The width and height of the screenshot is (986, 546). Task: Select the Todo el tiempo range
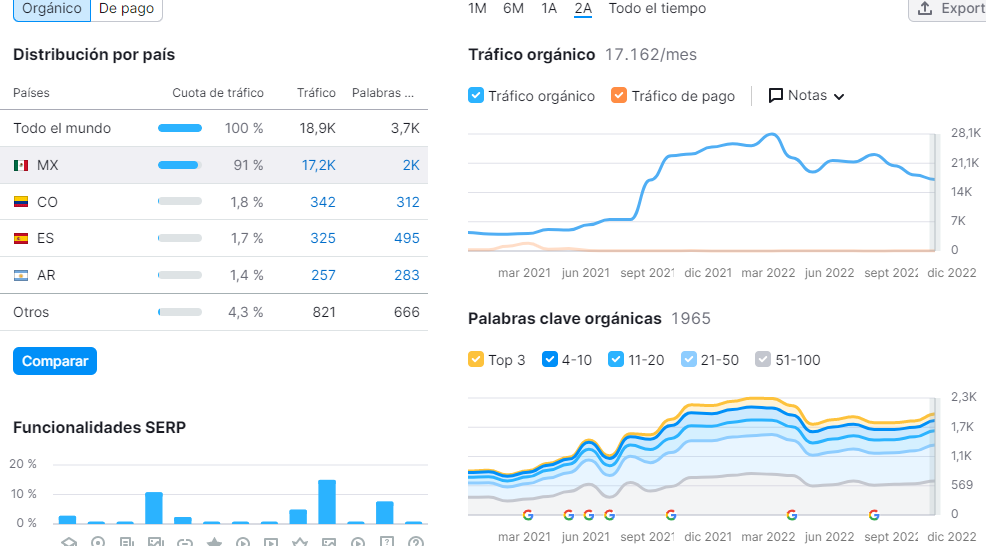pos(657,9)
